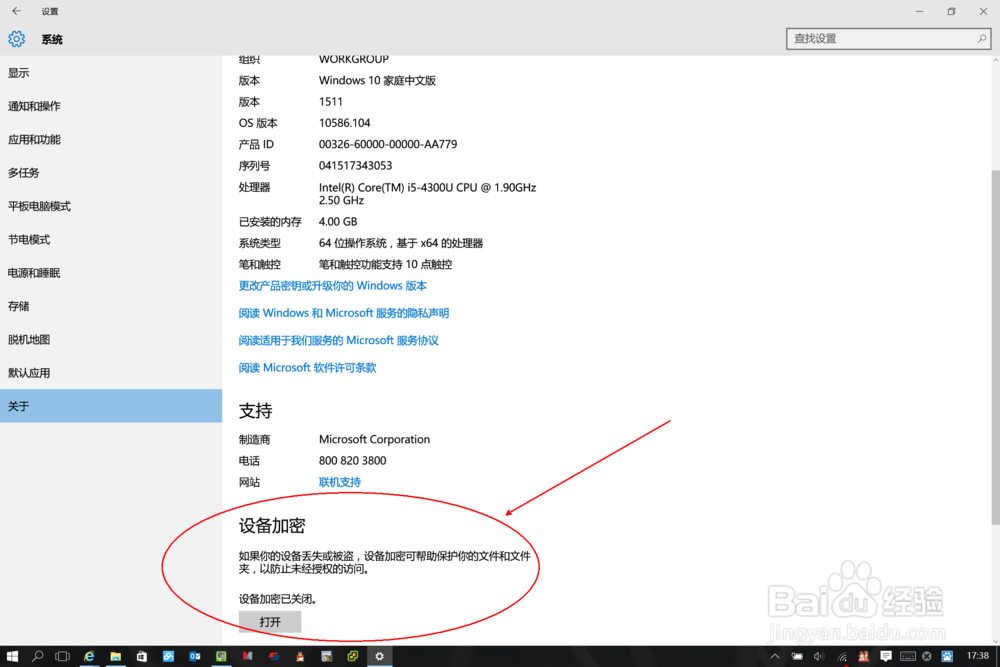The image size is (1000, 667).
Task: Open the Windows Start menu
Action: (x=12, y=656)
